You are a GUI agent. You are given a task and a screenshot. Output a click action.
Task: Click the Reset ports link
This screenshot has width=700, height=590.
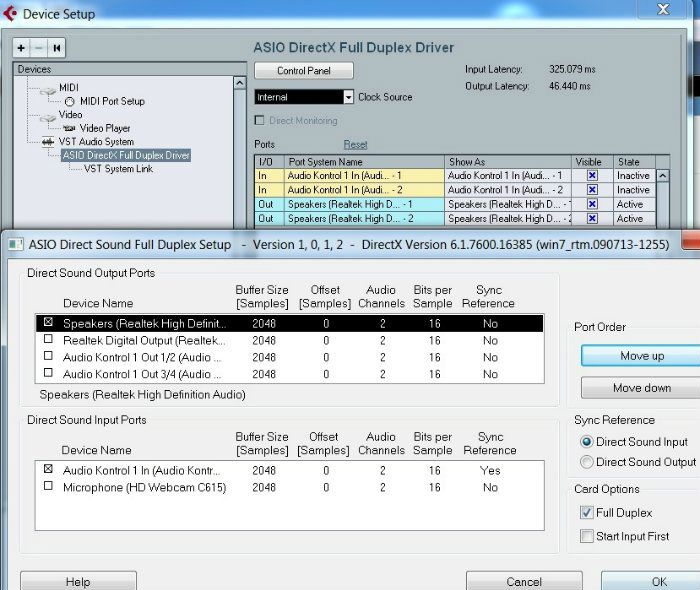tap(355, 145)
